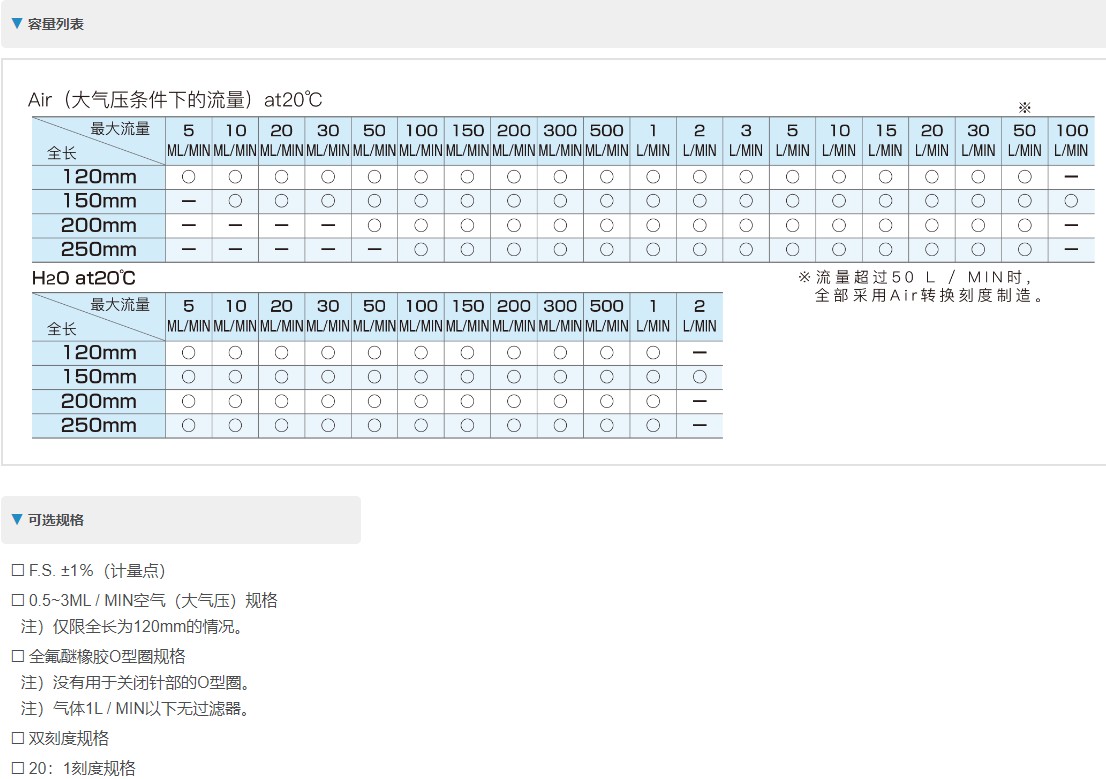Collapse the 可选规格 section header triangle
Viewport: 1106px width, 779px height.
tap(16, 519)
